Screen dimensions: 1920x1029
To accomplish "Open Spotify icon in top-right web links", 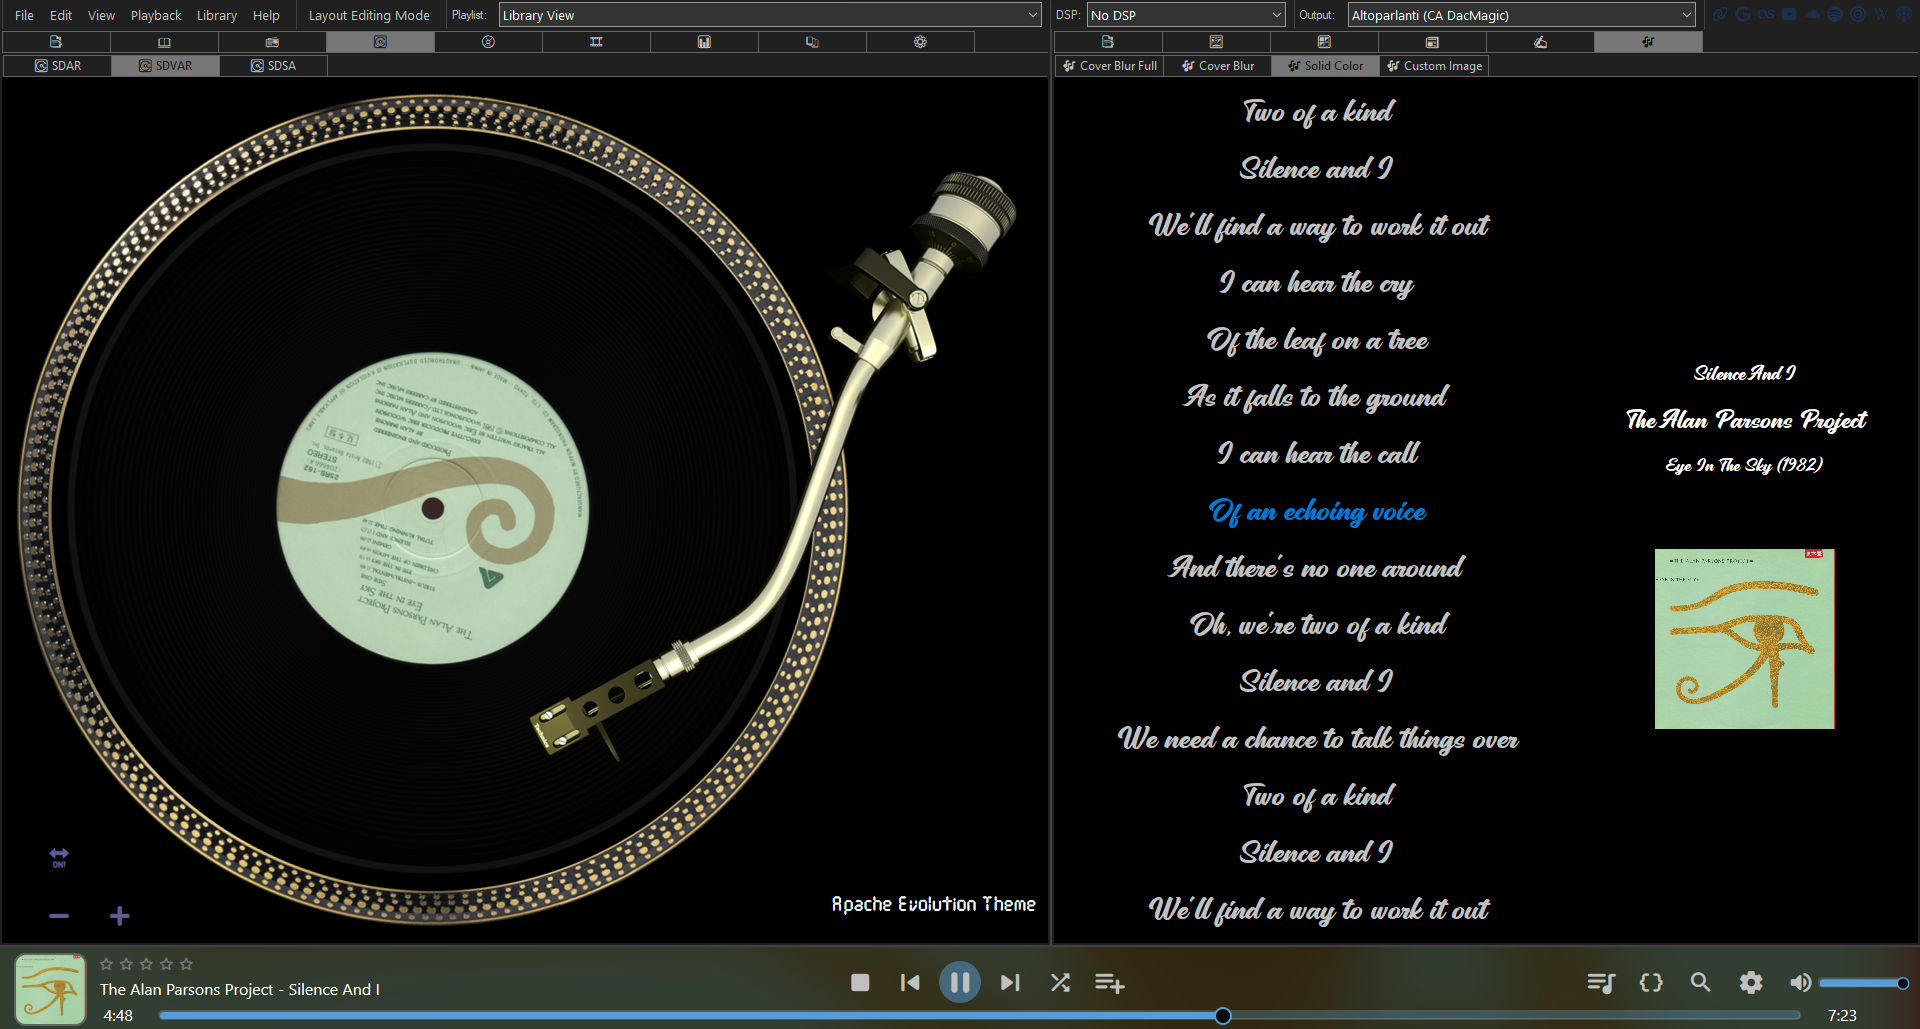I will point(1835,14).
